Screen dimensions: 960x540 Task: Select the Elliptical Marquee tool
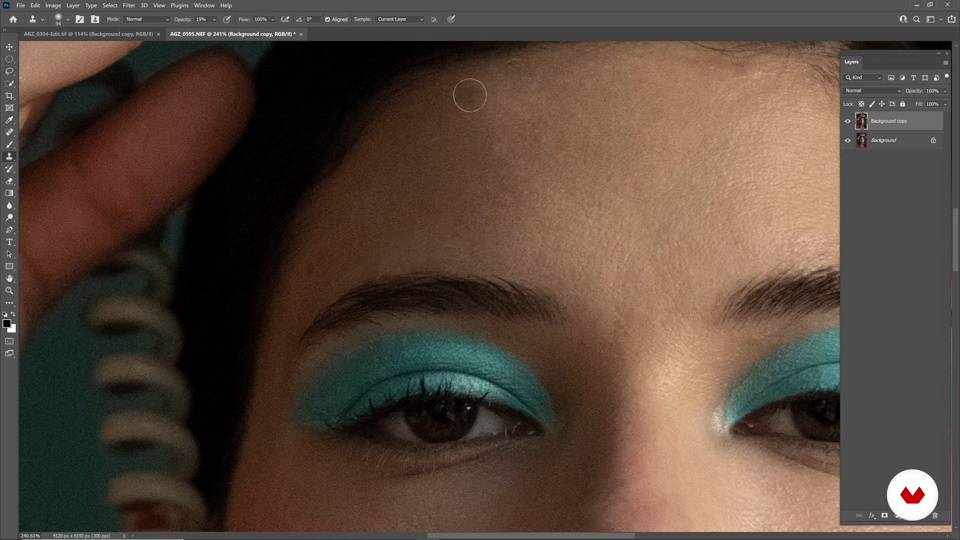(9, 59)
